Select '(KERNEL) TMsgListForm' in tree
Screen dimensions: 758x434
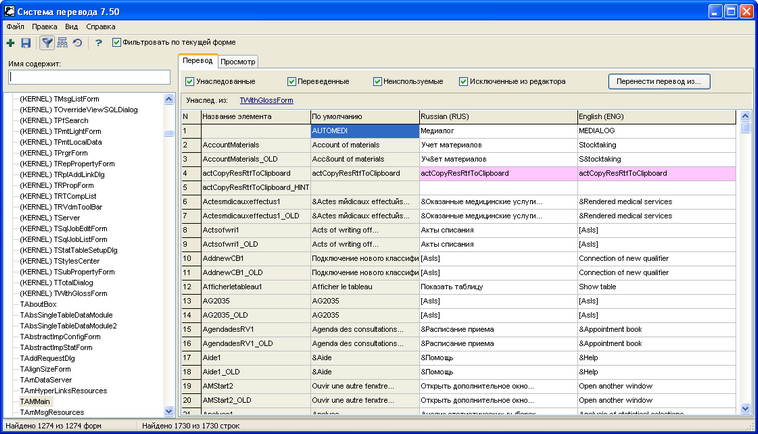coord(59,99)
